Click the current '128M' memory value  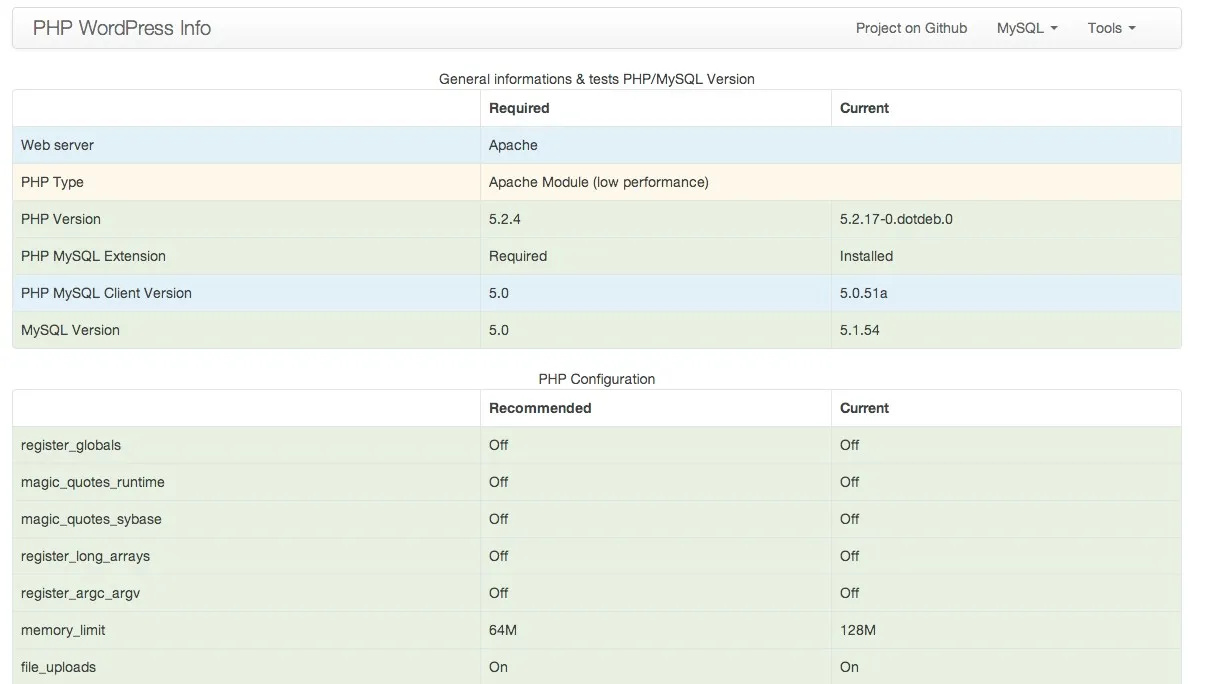pos(858,630)
